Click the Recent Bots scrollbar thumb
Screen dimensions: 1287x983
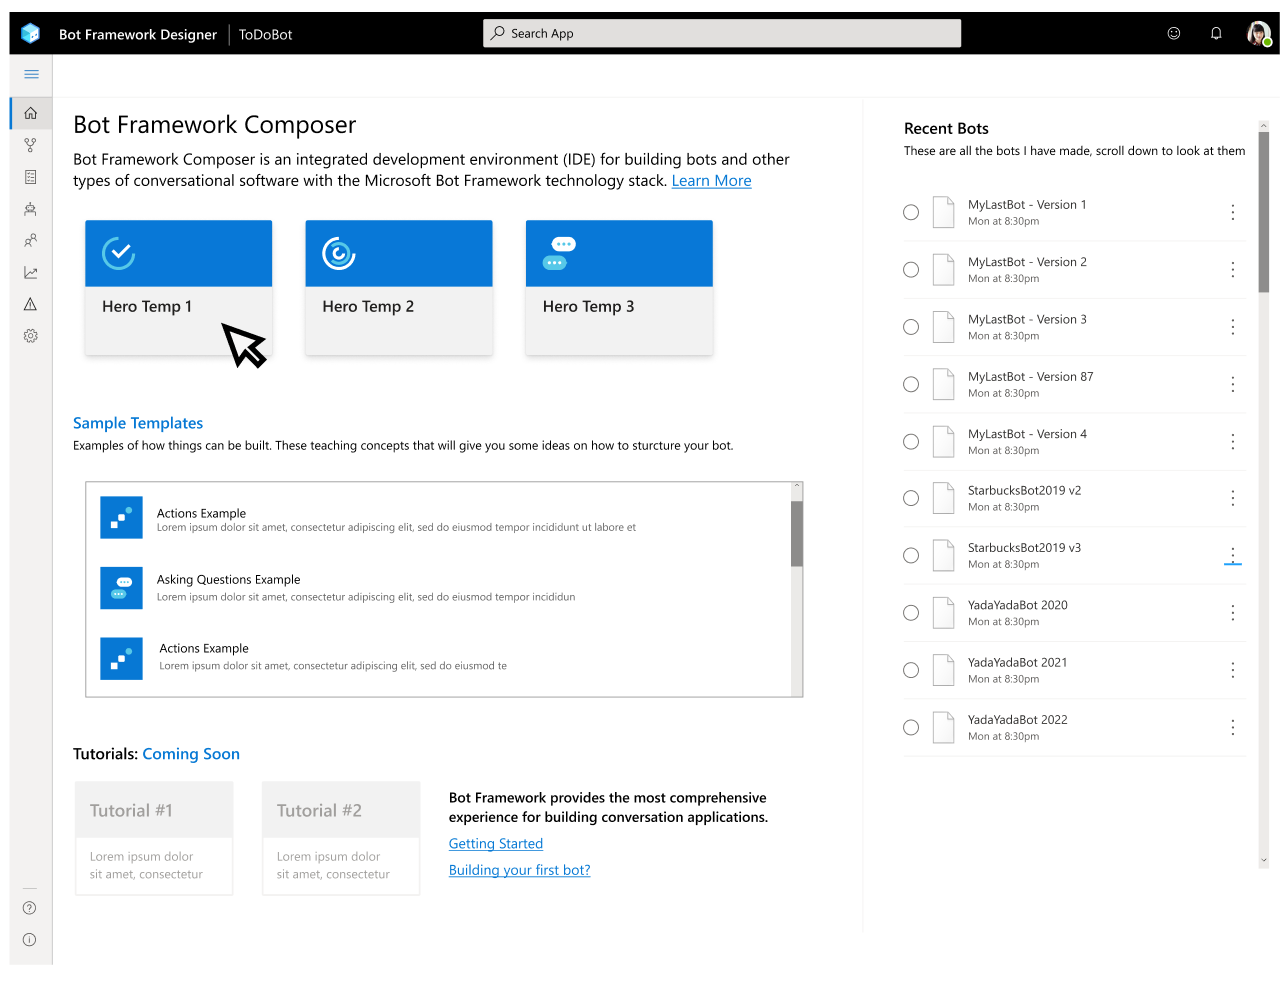click(x=1263, y=212)
